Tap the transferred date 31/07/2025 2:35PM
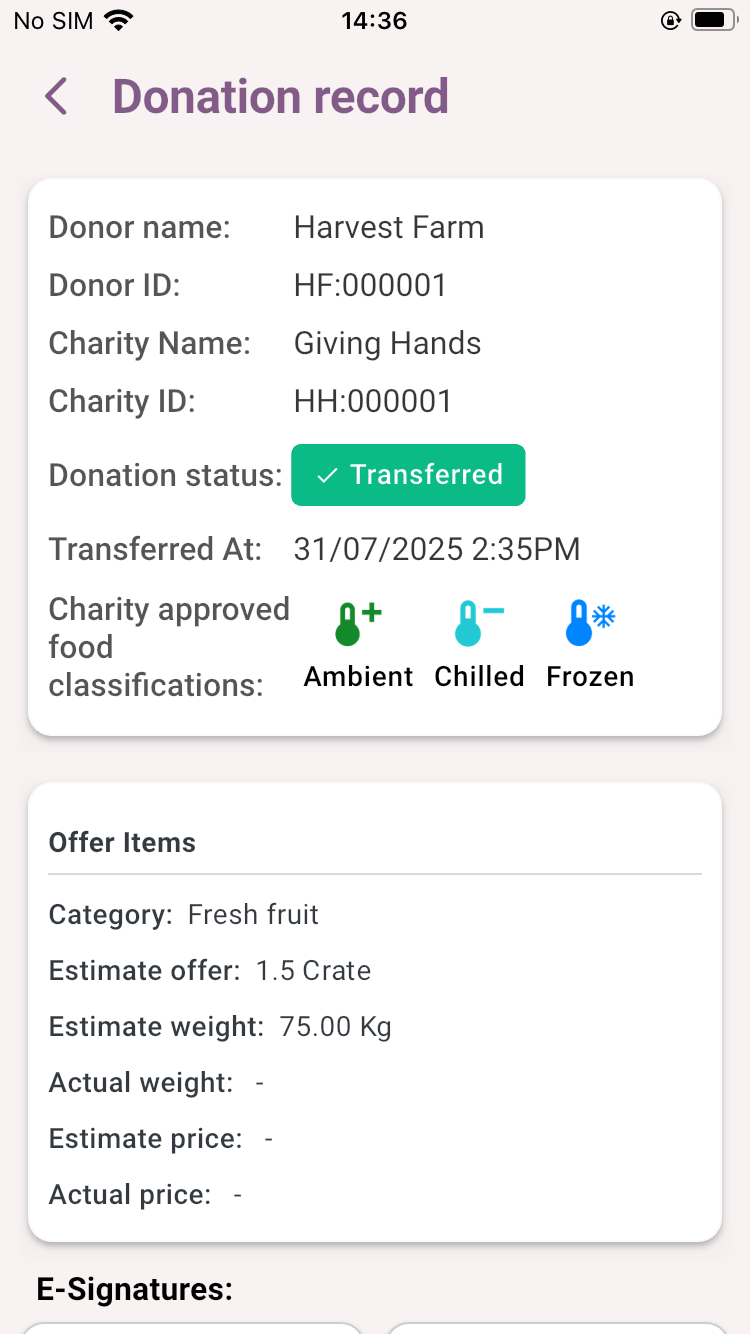The image size is (750, 1334). pos(437,549)
